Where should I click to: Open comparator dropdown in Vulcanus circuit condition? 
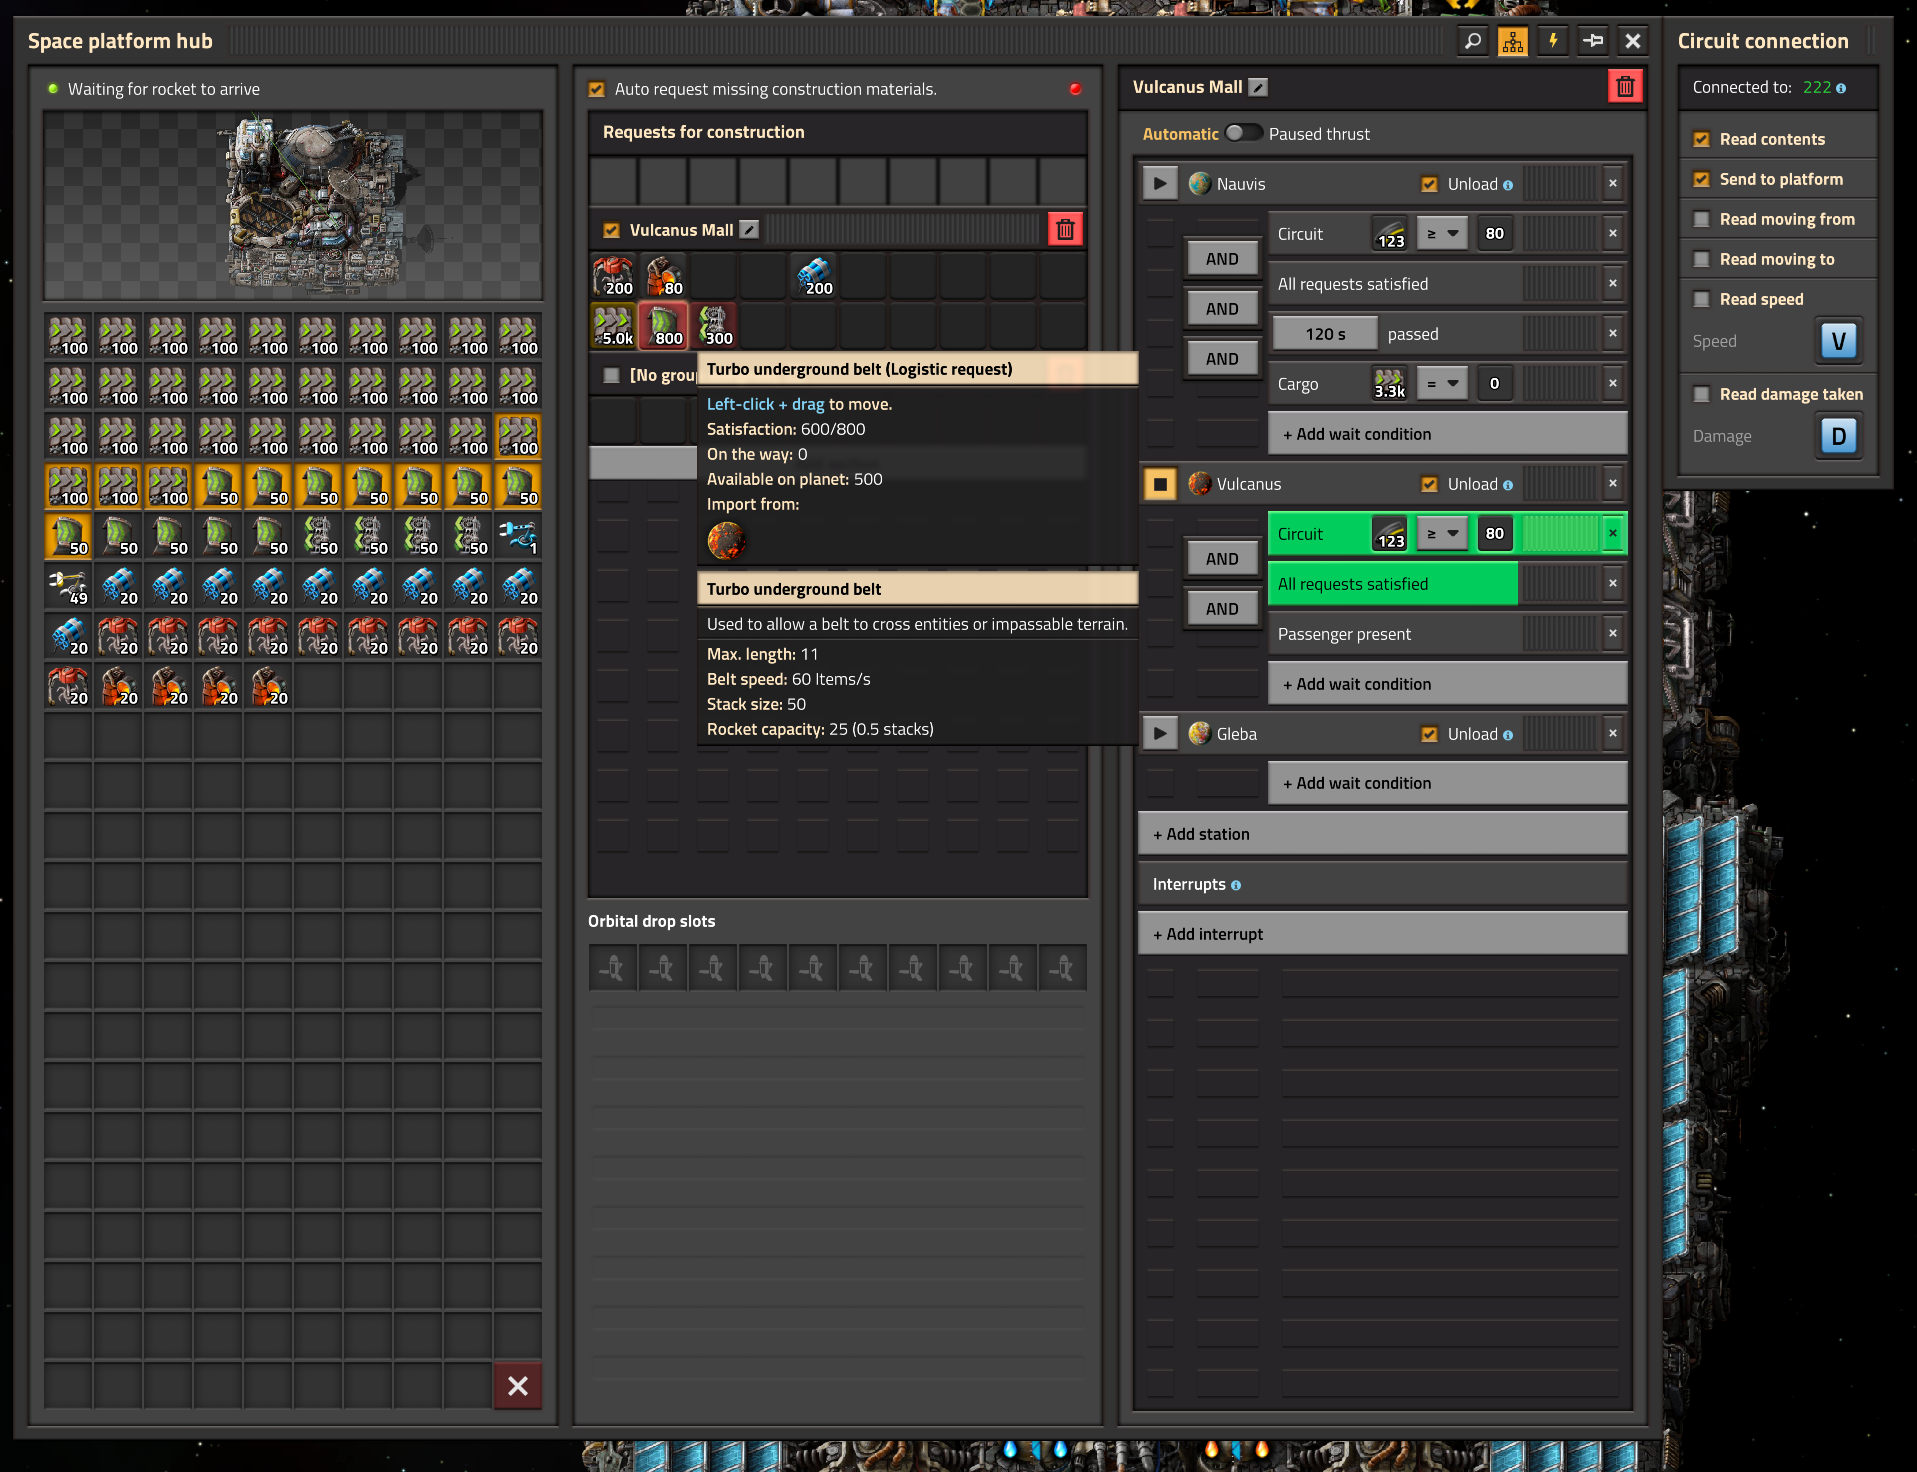(1443, 534)
